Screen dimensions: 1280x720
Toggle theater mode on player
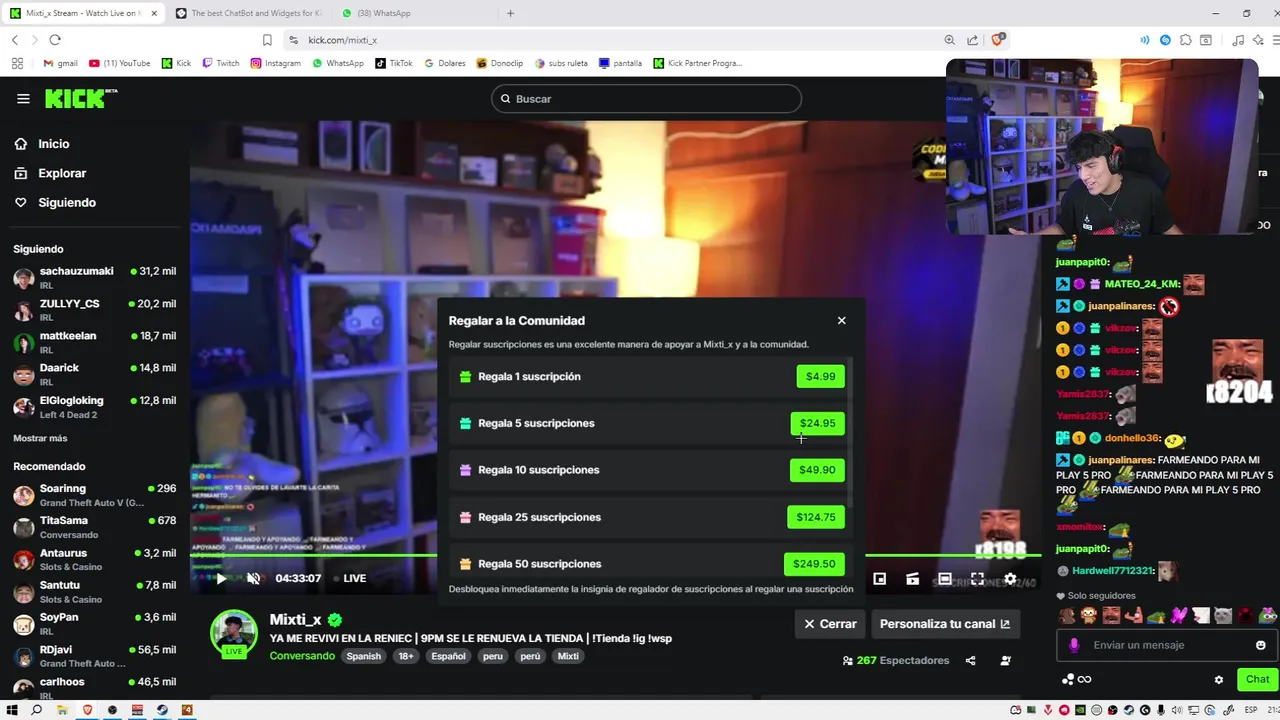944,578
